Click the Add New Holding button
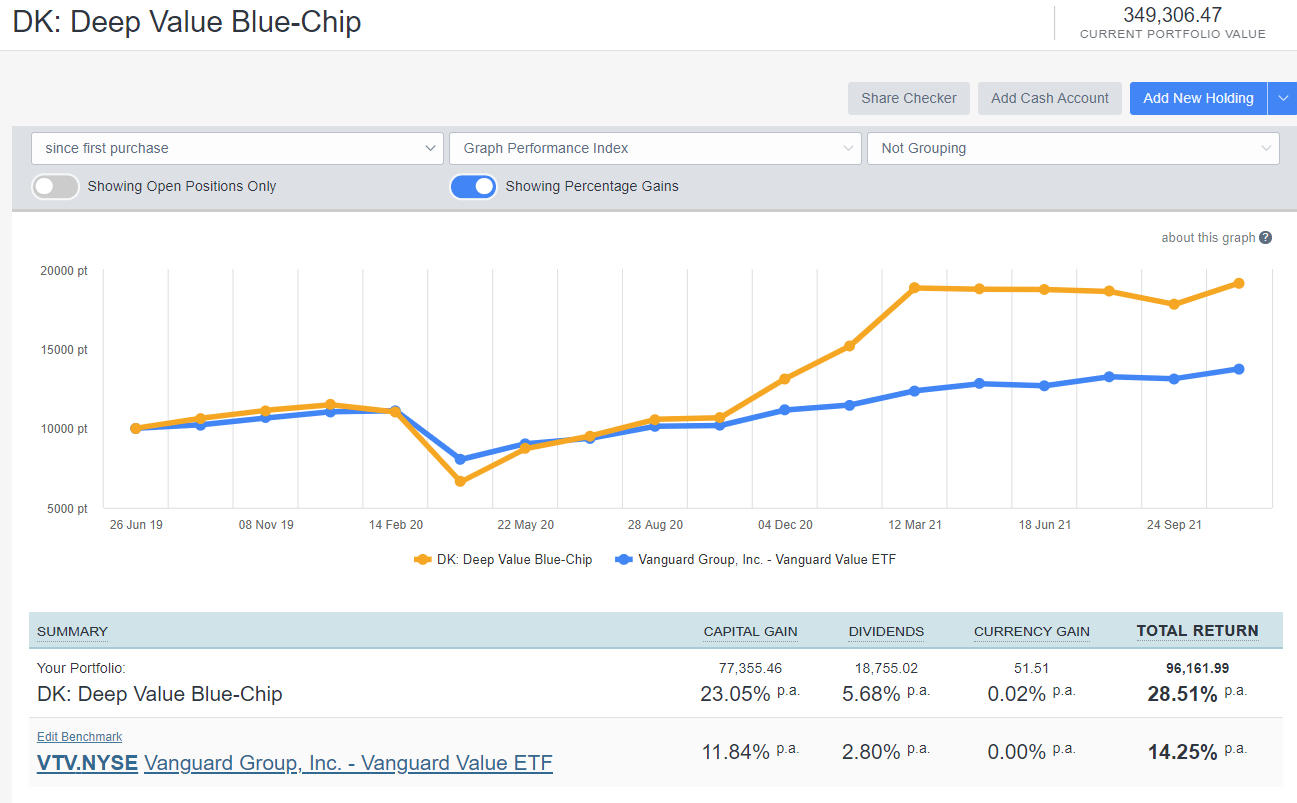1297x803 pixels. coord(1198,98)
